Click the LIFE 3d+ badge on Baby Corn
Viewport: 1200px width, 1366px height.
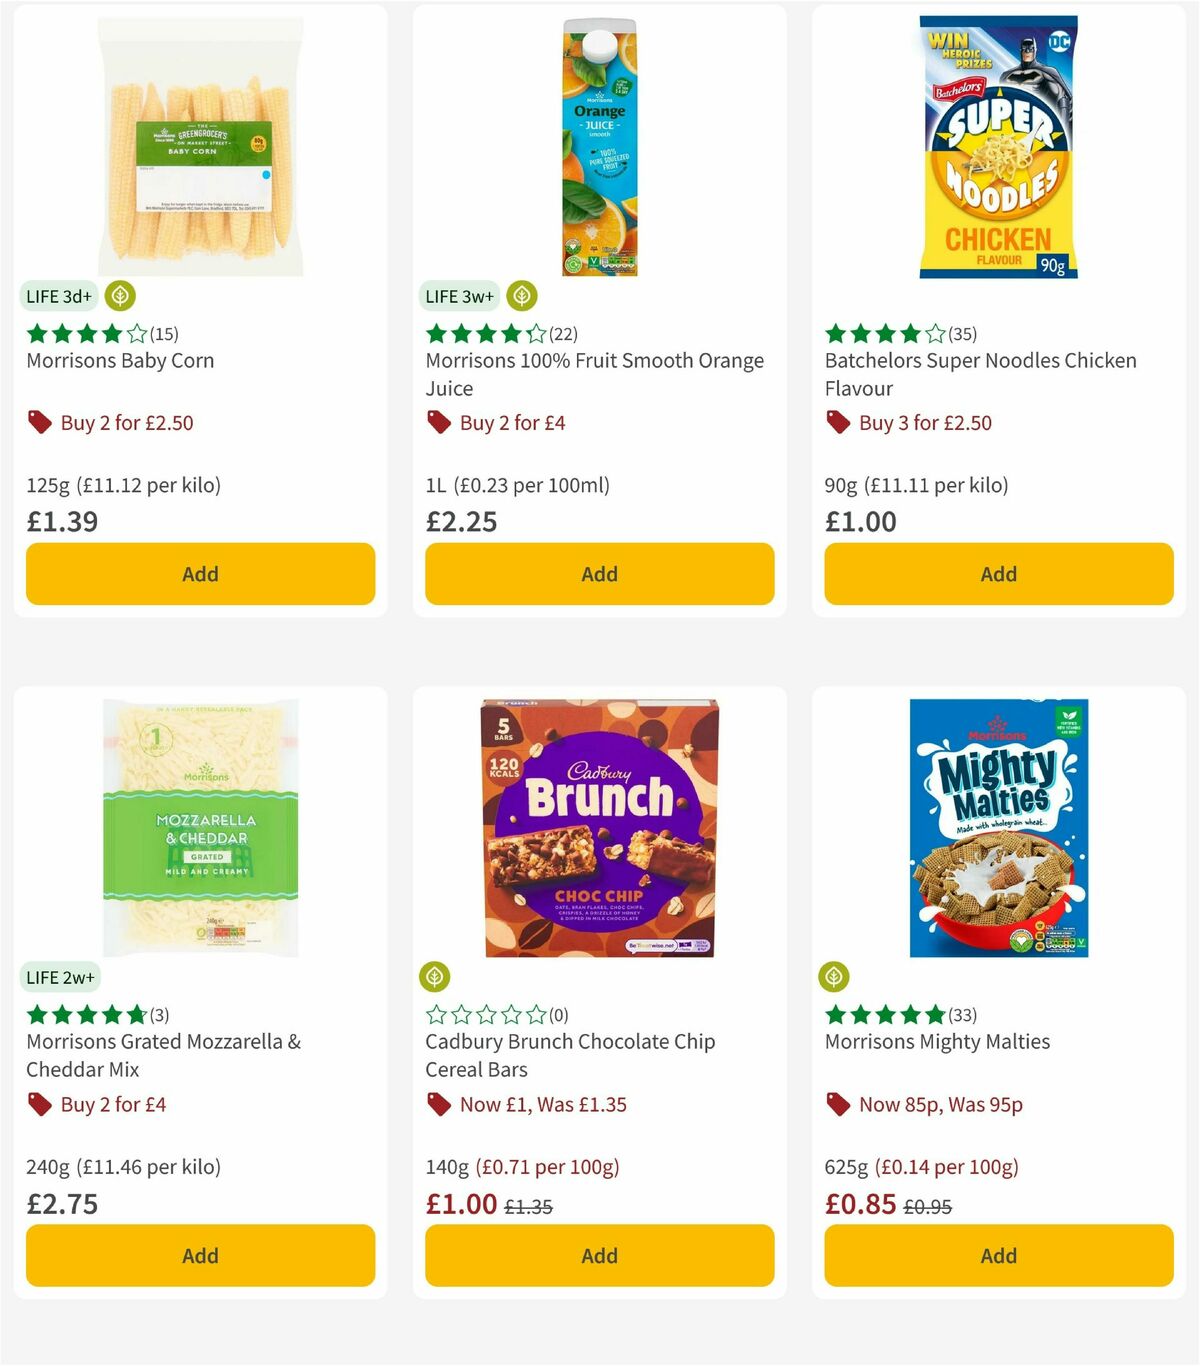point(58,296)
